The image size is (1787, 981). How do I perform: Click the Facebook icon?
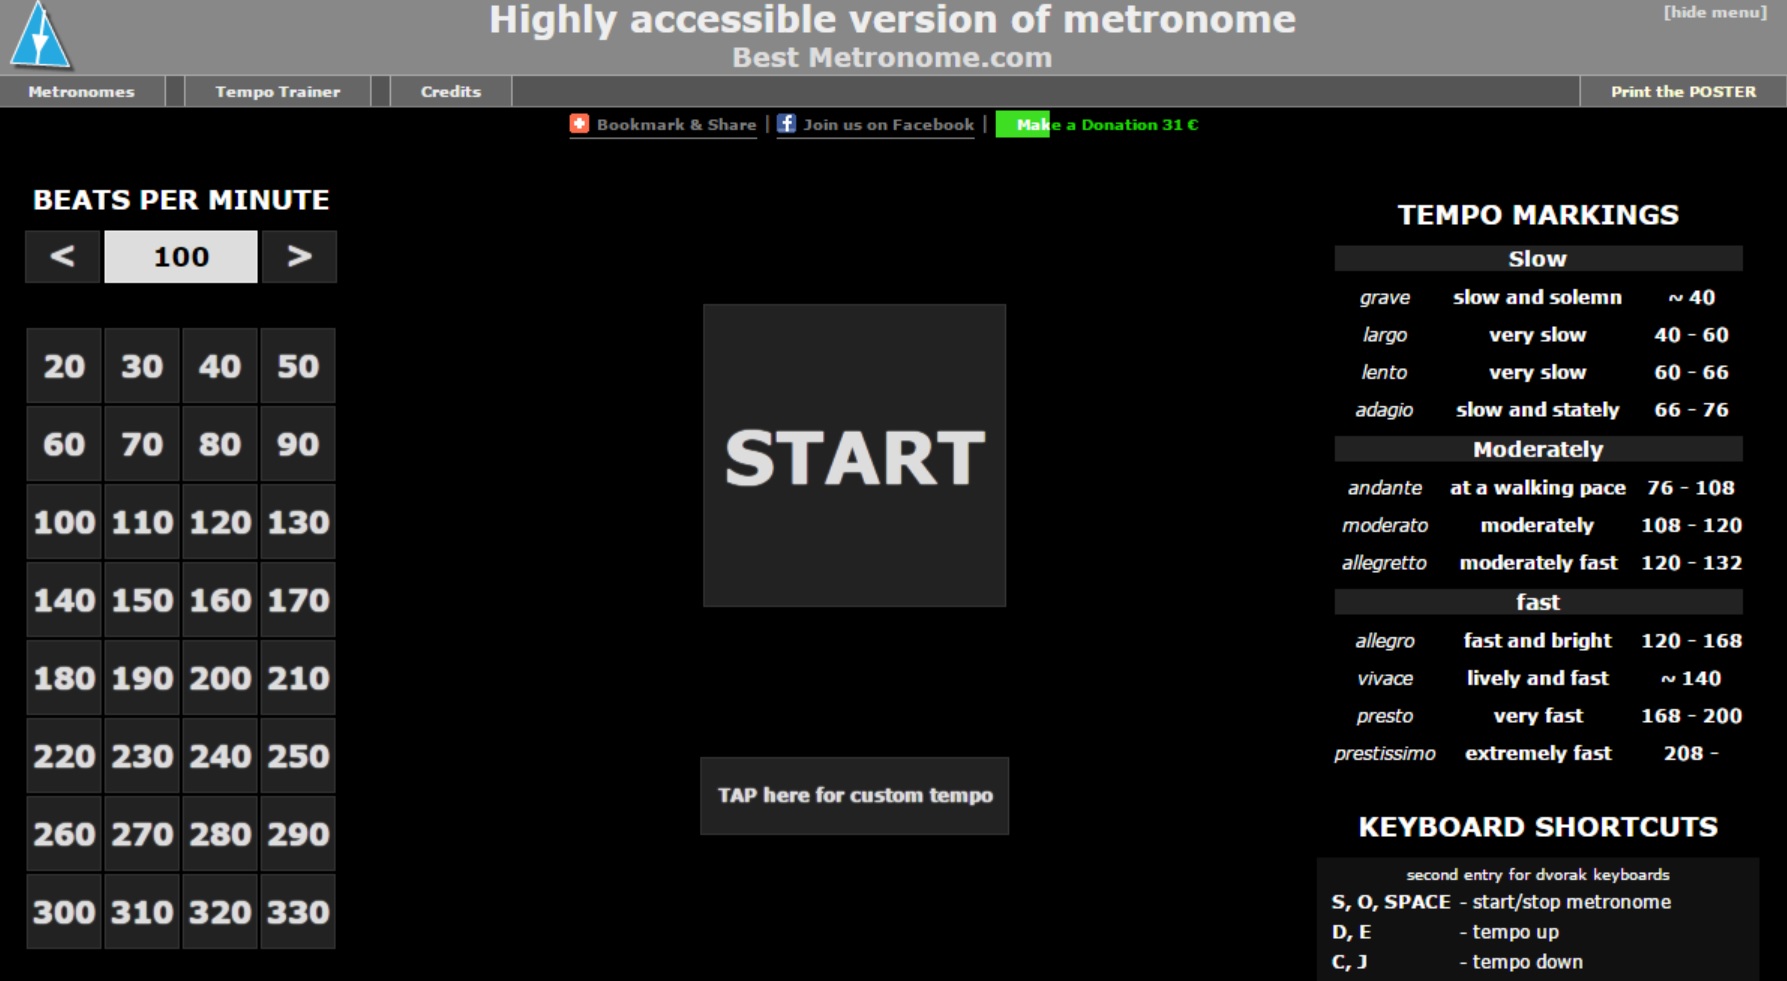tap(786, 124)
